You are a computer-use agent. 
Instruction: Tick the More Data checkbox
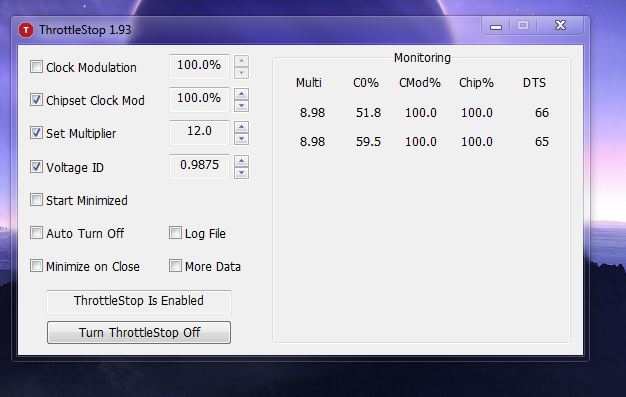(x=175, y=266)
